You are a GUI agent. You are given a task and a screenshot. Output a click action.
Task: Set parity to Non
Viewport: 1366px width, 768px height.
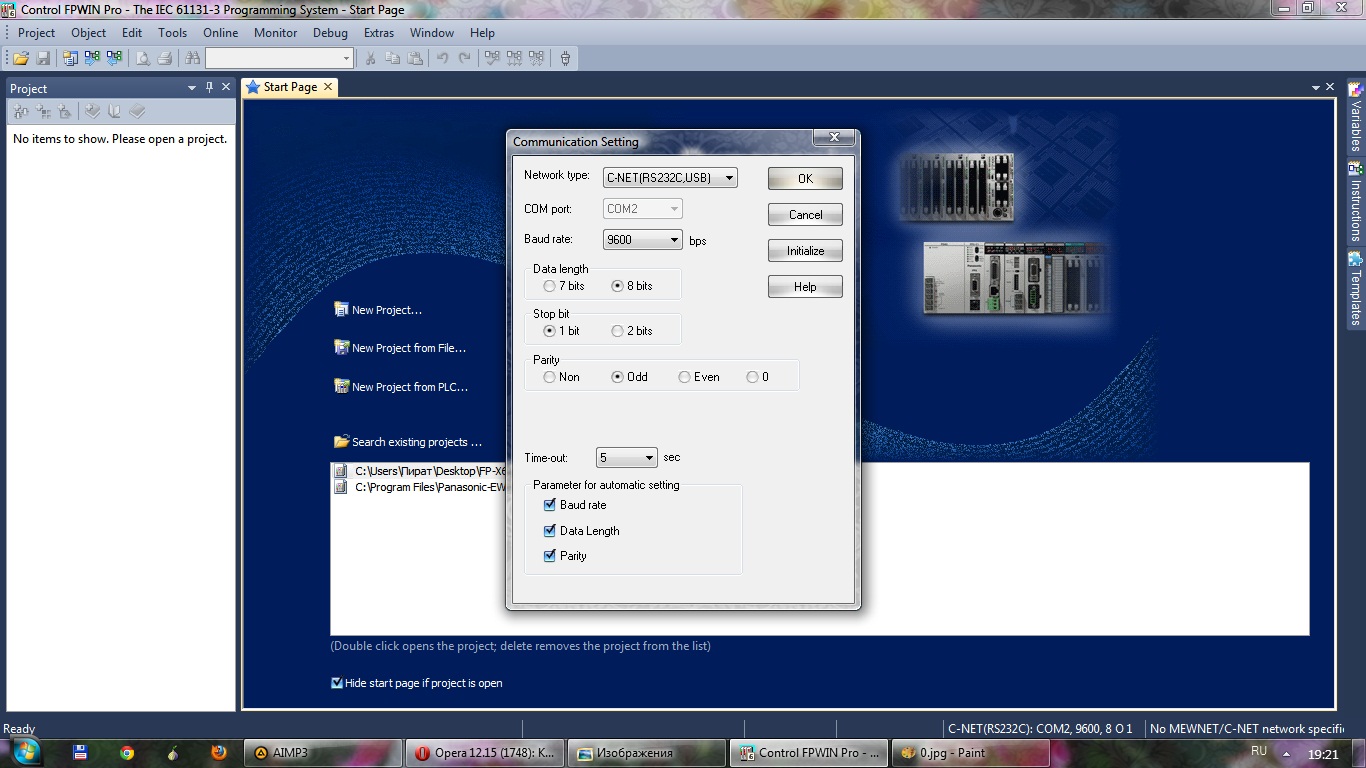(562, 377)
